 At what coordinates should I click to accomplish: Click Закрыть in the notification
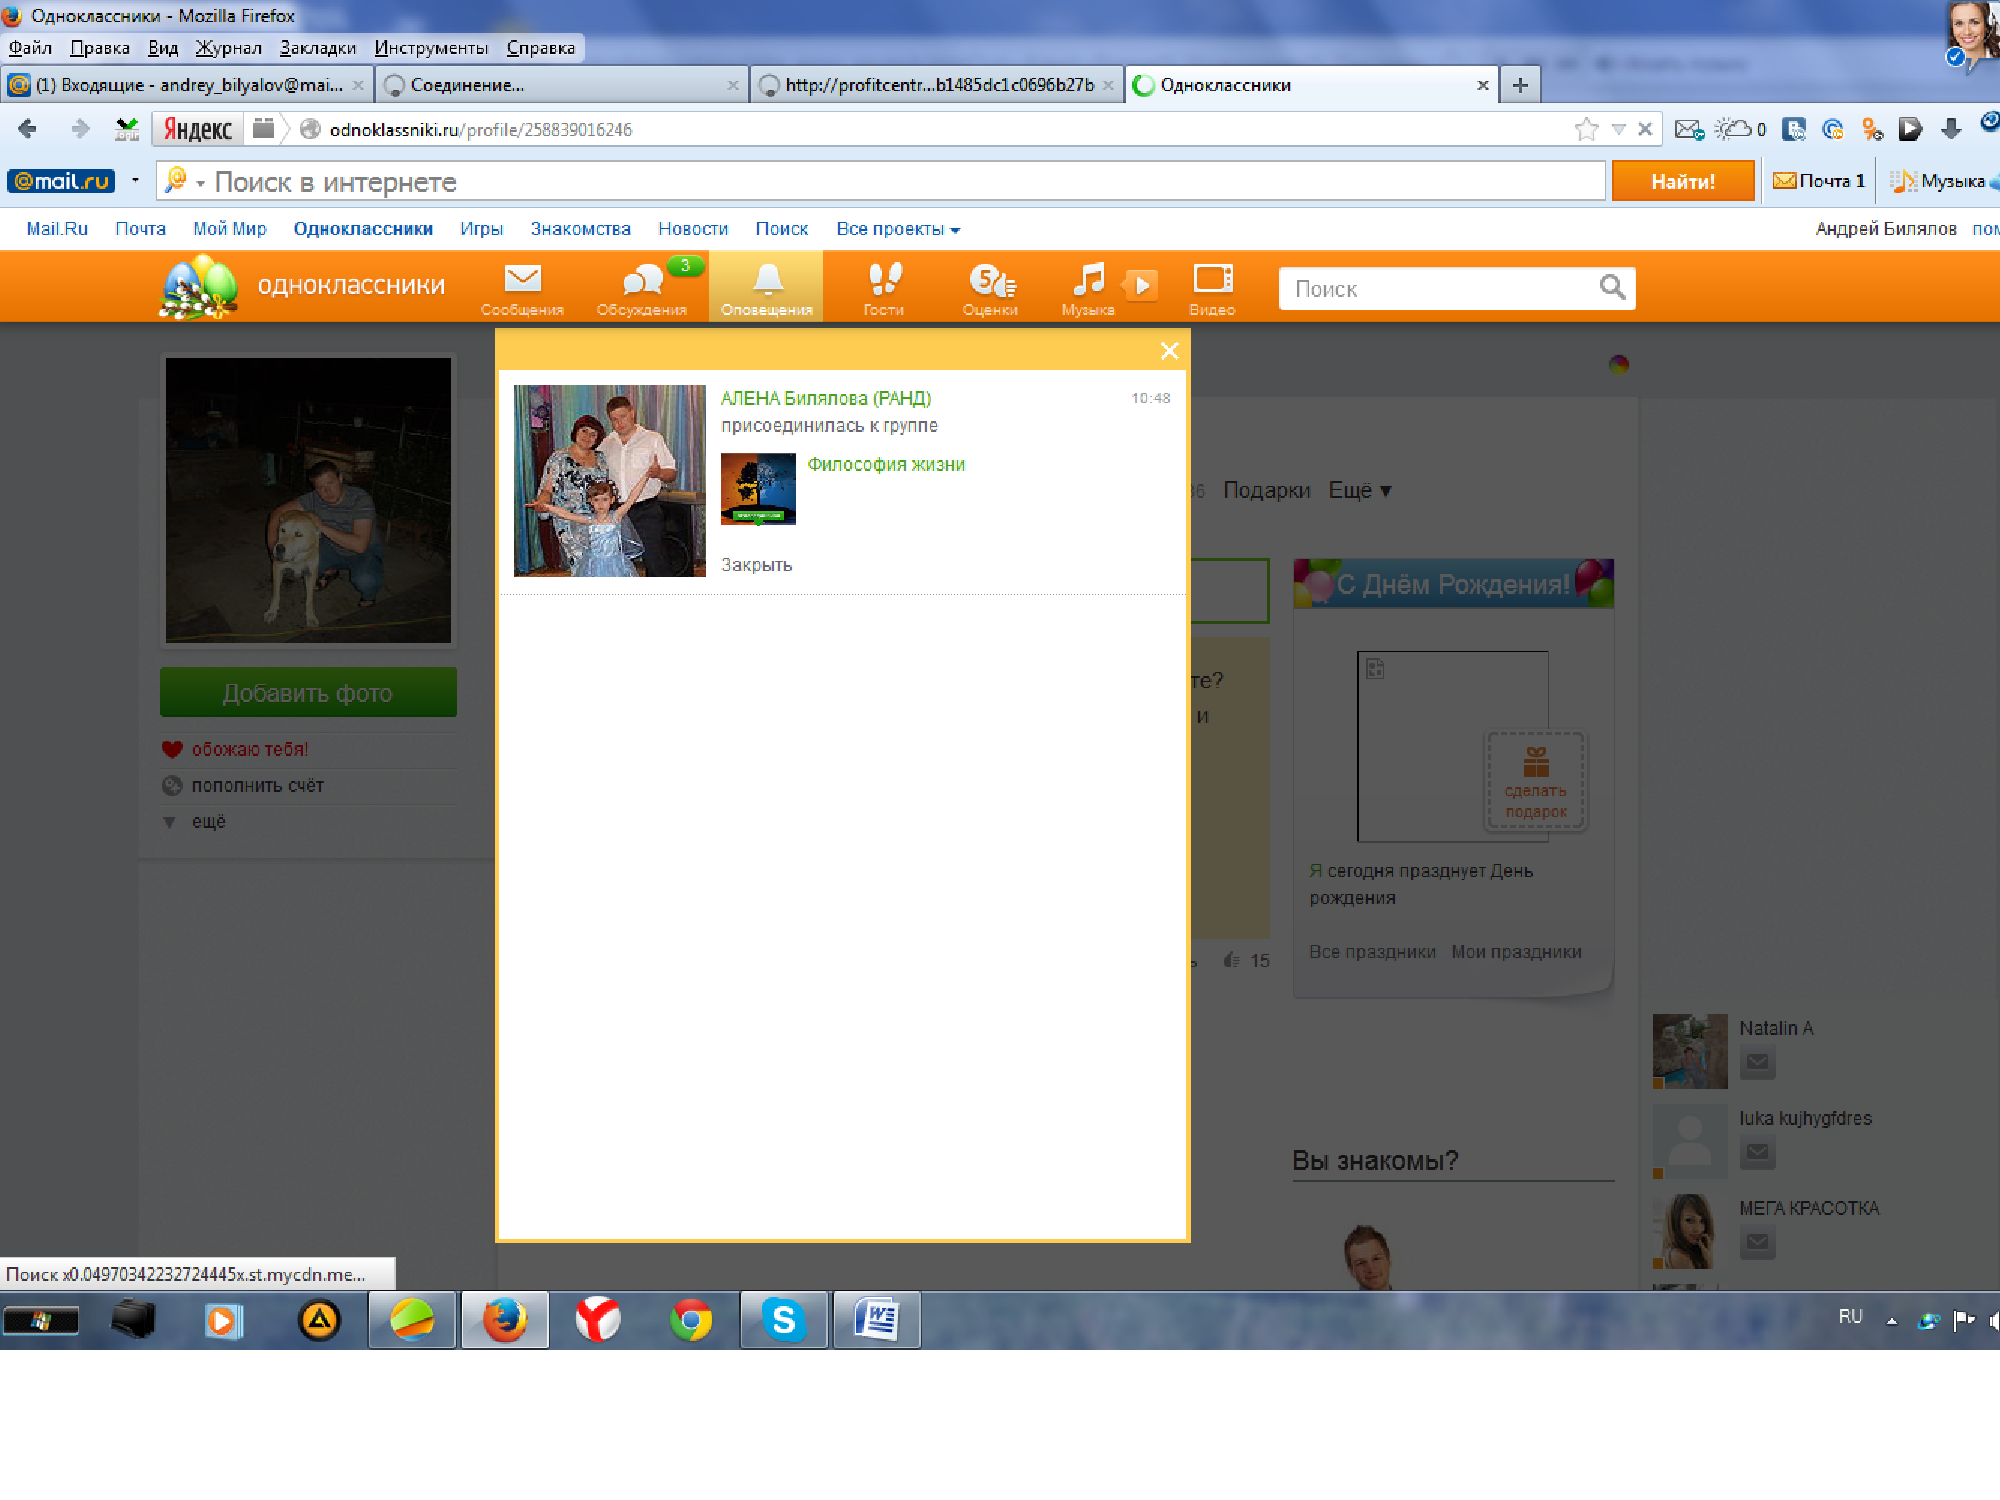757,565
